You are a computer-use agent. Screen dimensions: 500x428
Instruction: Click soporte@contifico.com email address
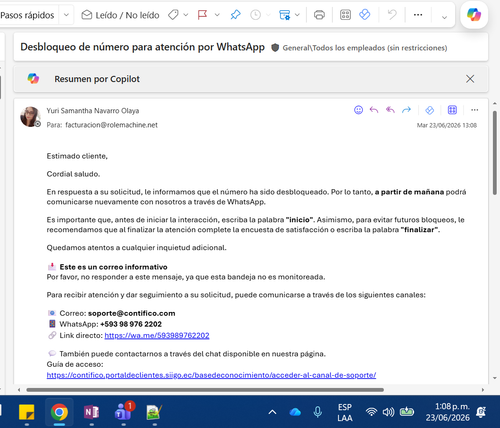coord(131,313)
